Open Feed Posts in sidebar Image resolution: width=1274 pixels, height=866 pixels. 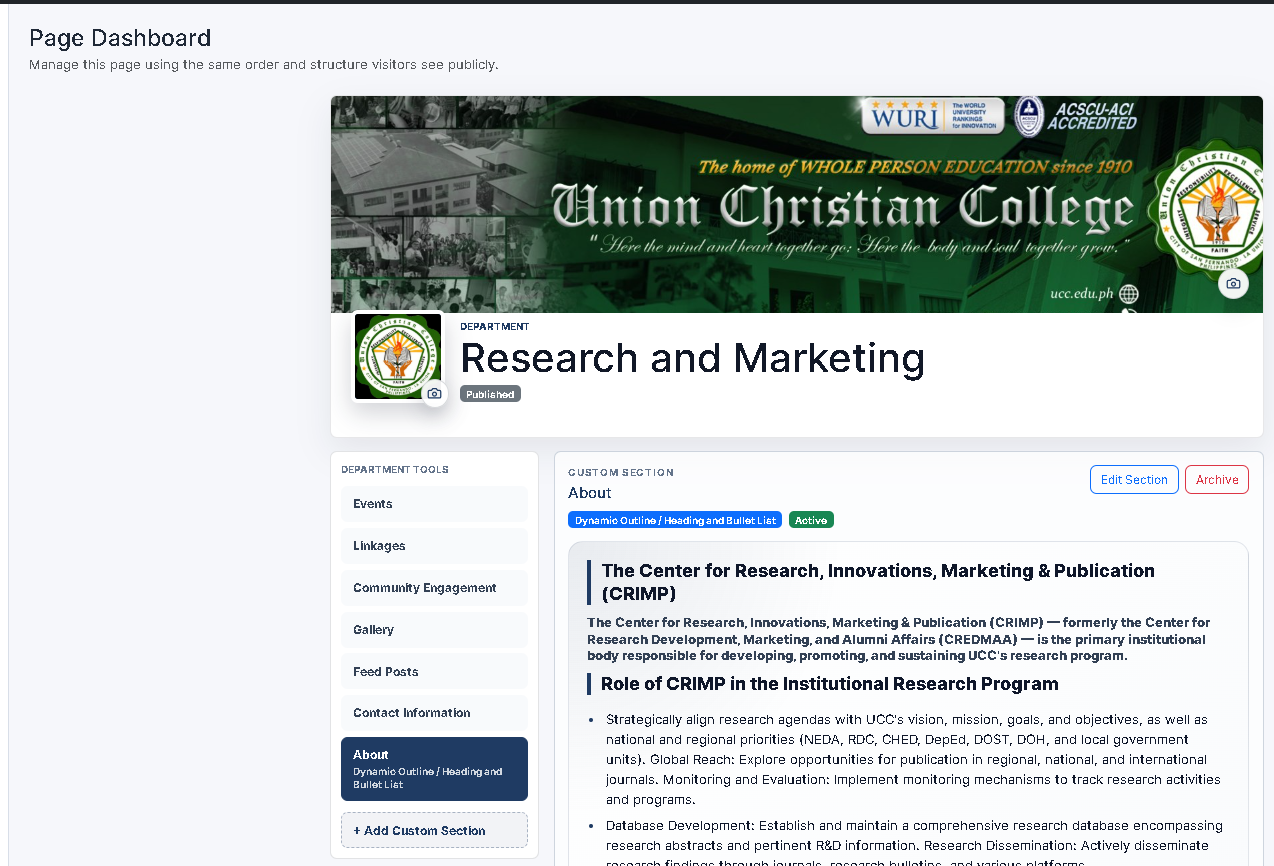tap(434, 672)
